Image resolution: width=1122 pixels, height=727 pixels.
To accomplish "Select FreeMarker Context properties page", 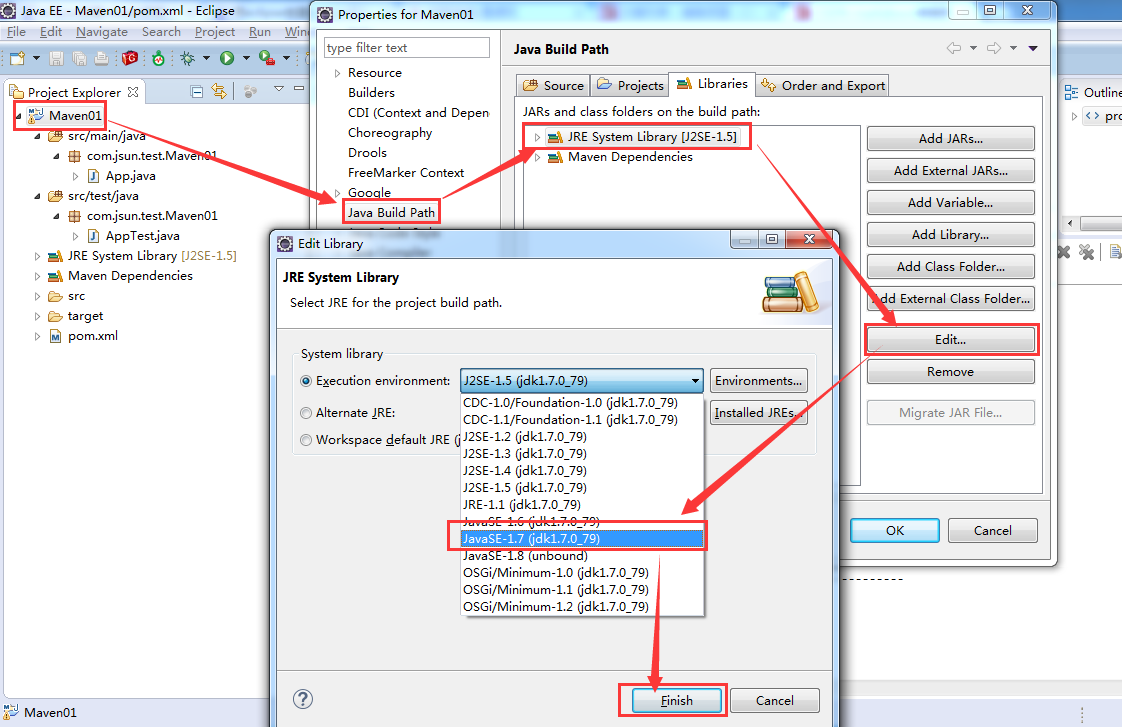I will point(406,172).
